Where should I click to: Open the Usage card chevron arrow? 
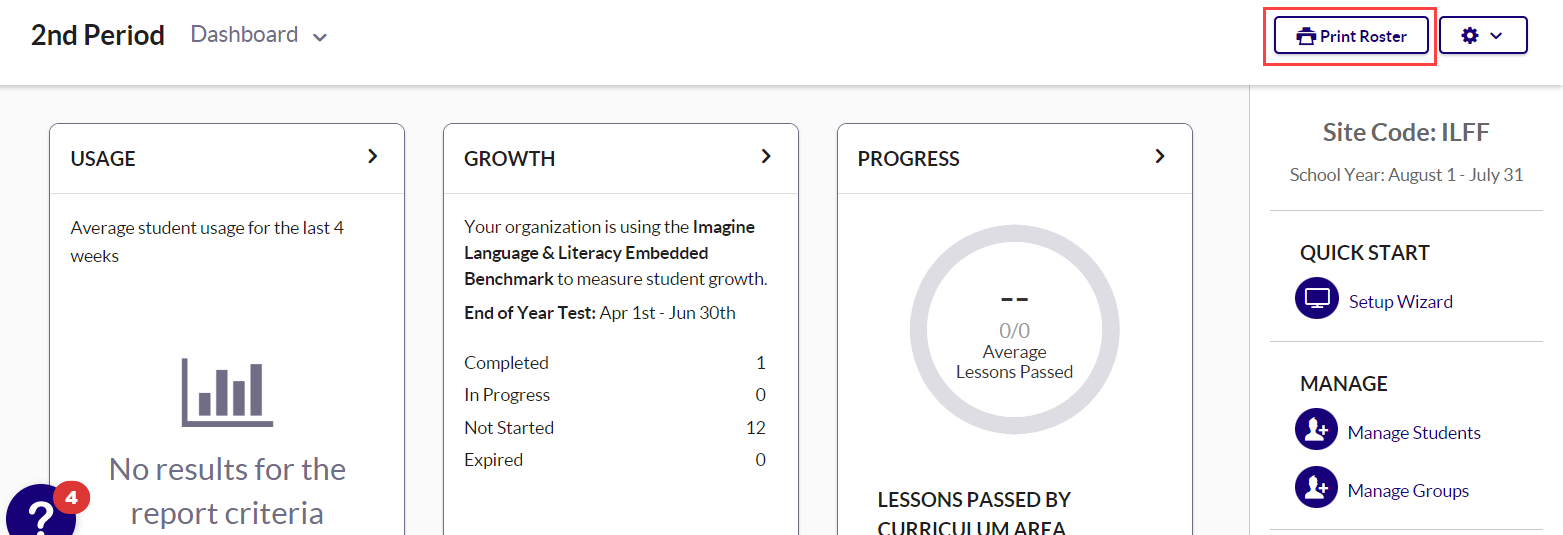pos(372,156)
